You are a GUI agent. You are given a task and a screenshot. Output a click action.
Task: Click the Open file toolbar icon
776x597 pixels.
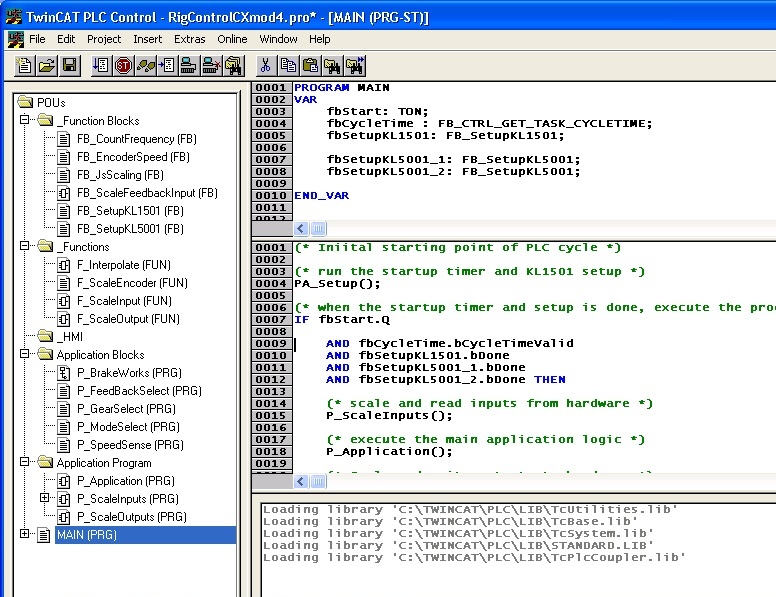tap(47, 65)
